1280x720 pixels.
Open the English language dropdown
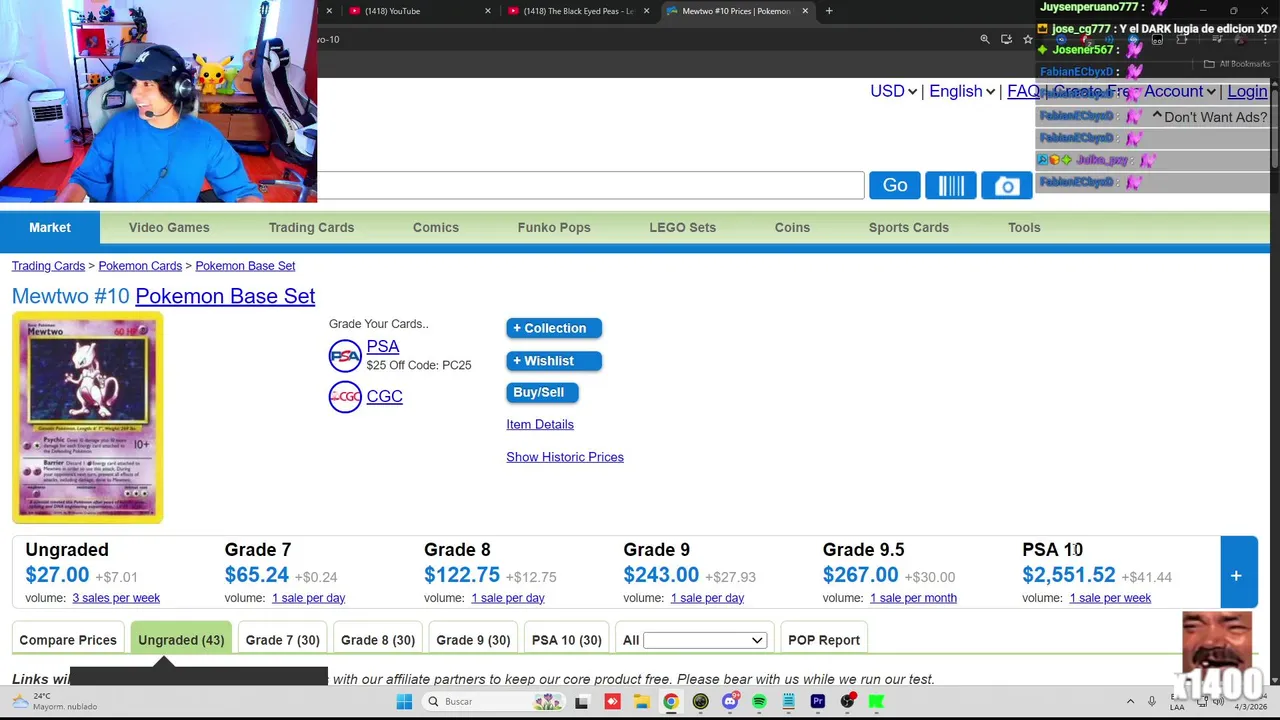(x=962, y=91)
